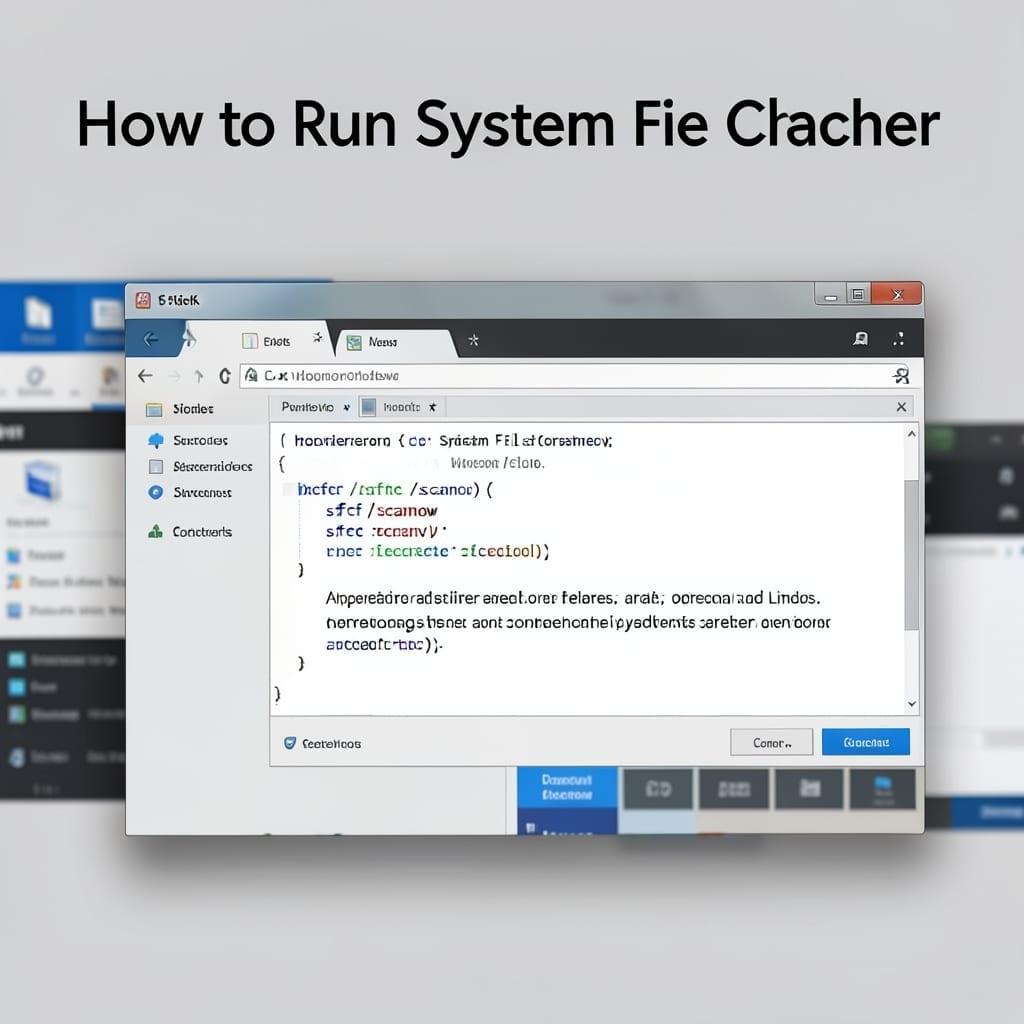The height and width of the screenshot is (1024, 1024).
Task: Click the scroll up arrow of the code pane
Action: [912, 434]
